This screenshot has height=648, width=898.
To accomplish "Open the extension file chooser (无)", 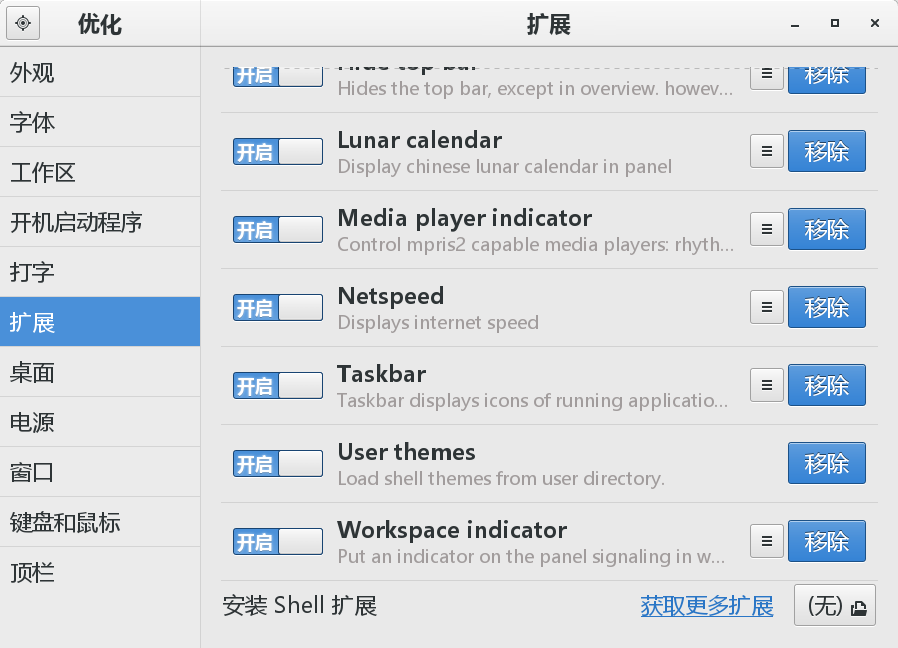I will pos(834,605).
